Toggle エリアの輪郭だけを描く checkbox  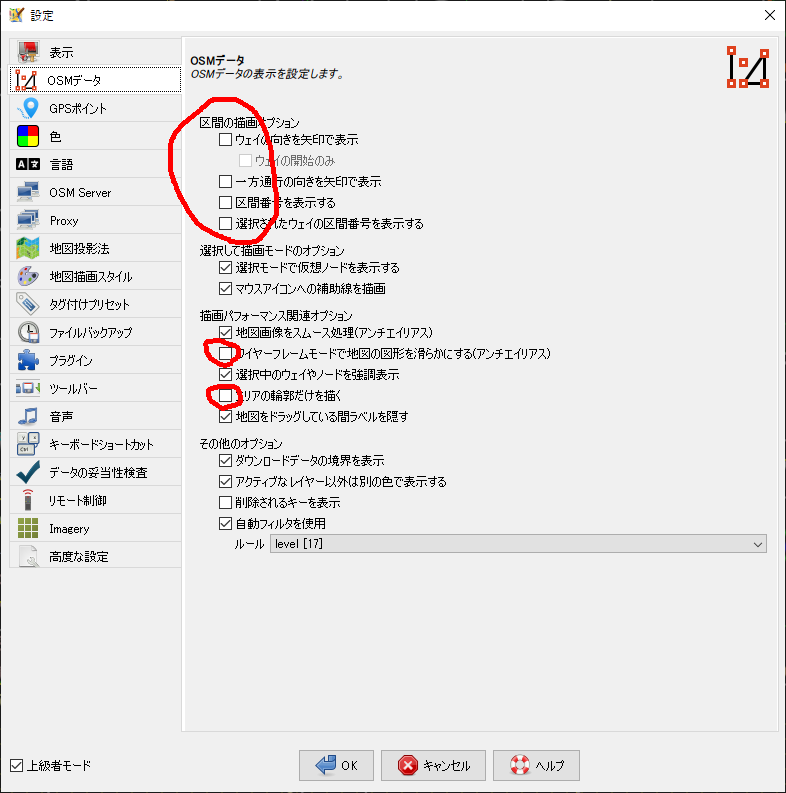click(226, 395)
